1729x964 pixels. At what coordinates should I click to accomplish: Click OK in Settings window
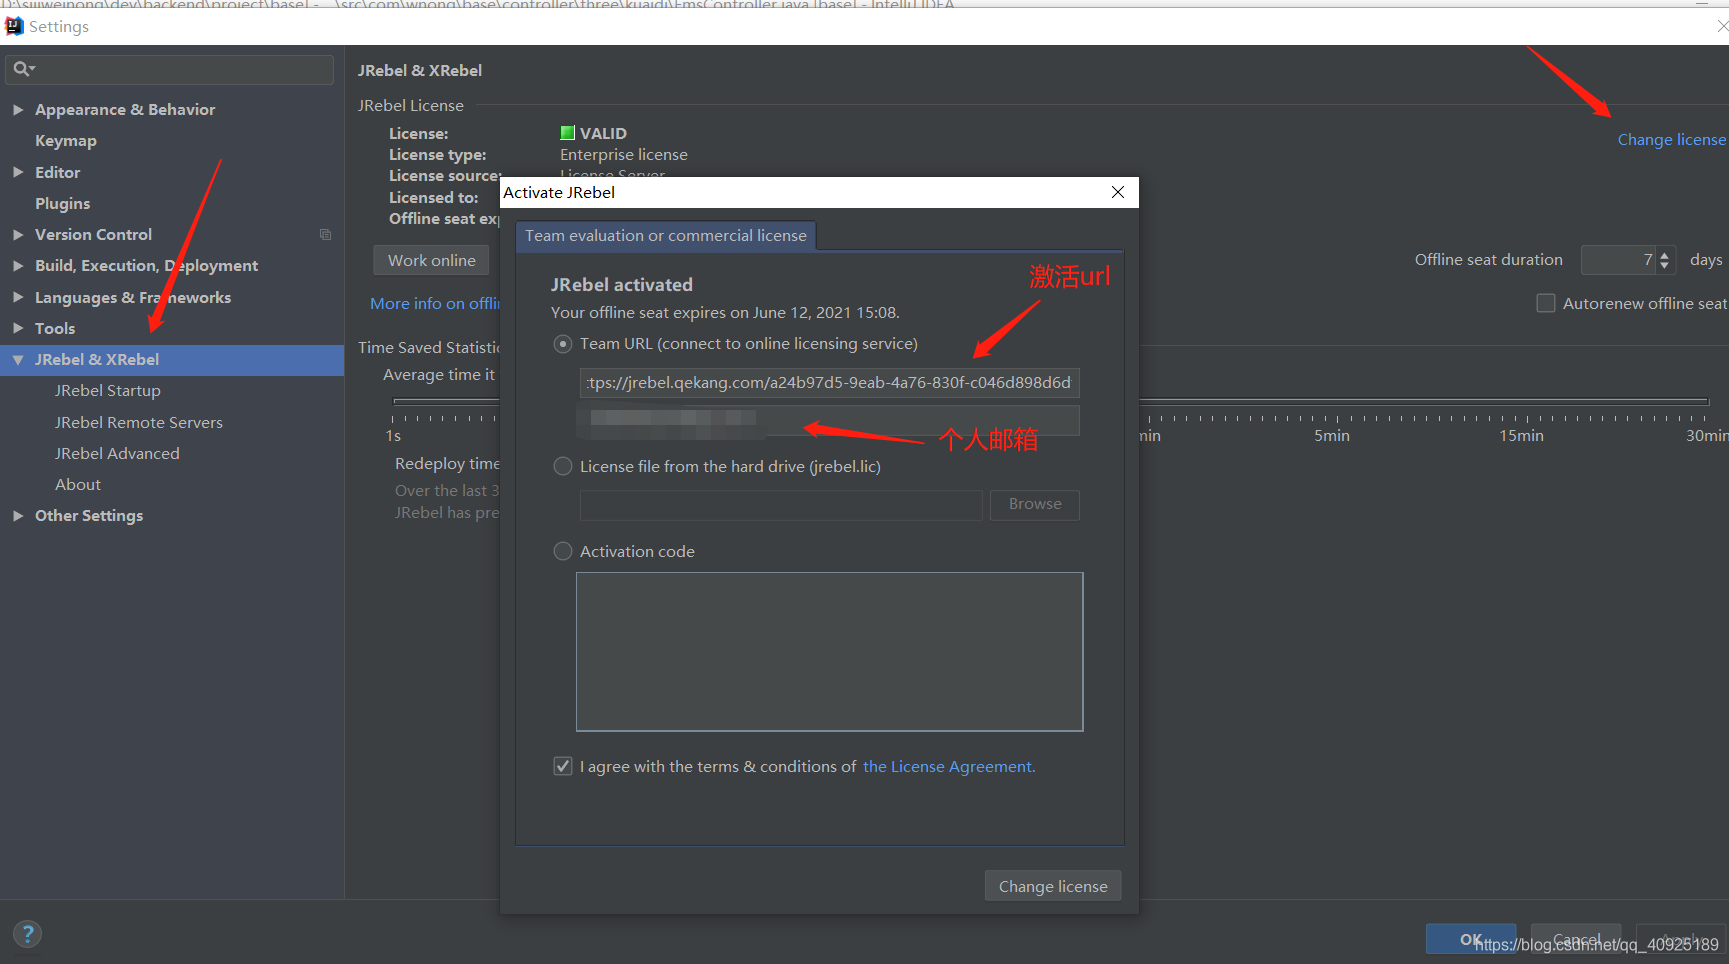(1471, 939)
